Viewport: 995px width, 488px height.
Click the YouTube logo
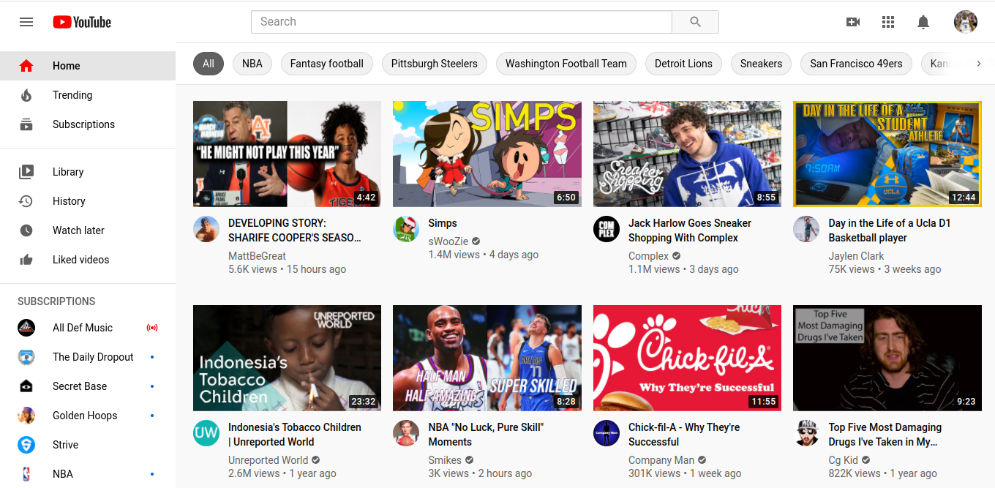pyautogui.click(x=82, y=22)
